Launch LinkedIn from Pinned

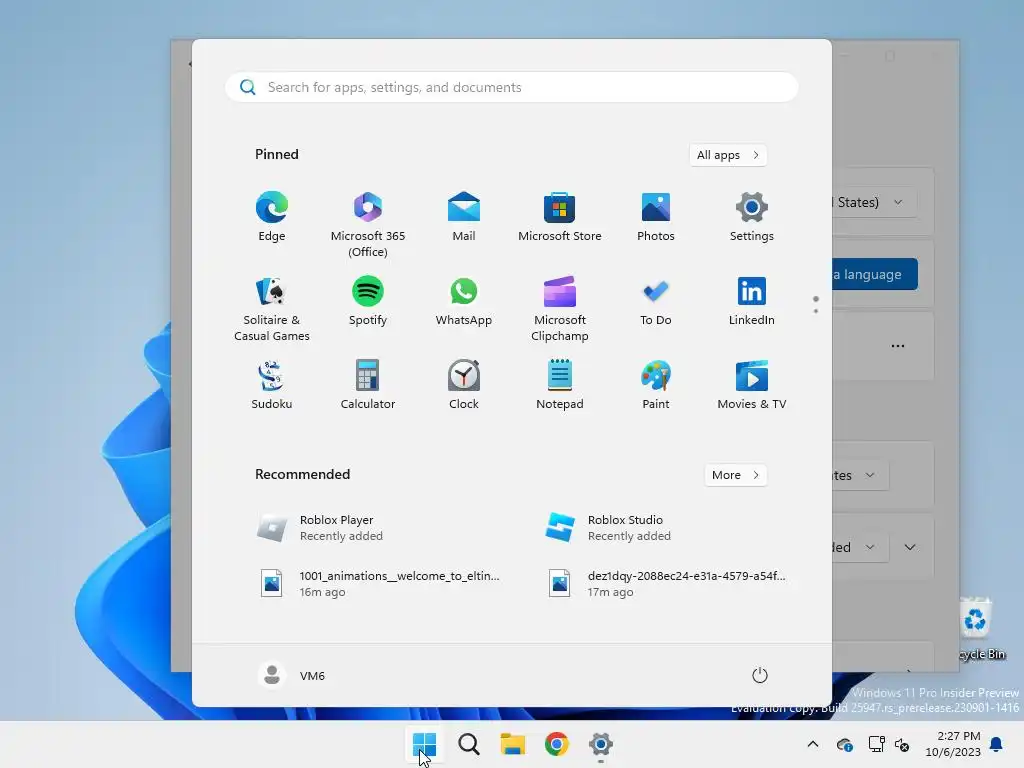point(752,302)
